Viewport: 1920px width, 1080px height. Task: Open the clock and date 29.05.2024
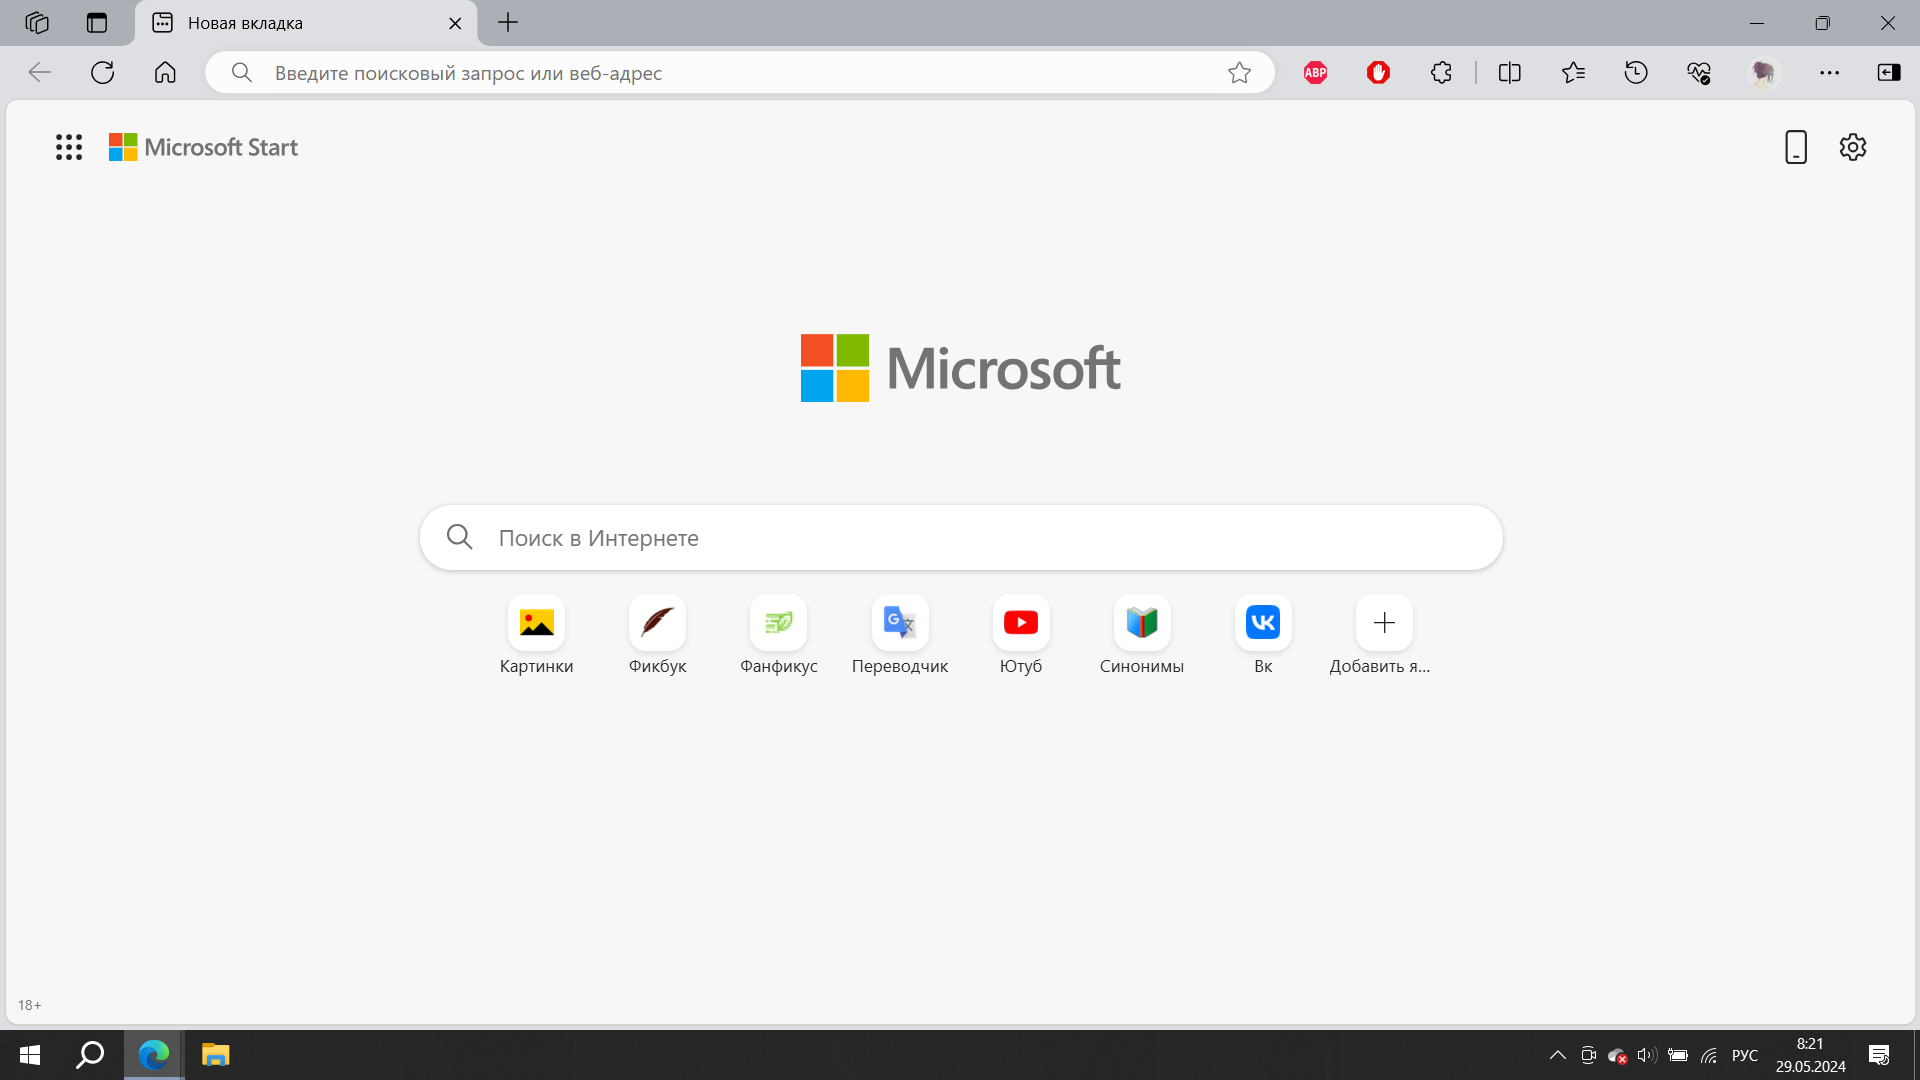pyautogui.click(x=1810, y=1055)
